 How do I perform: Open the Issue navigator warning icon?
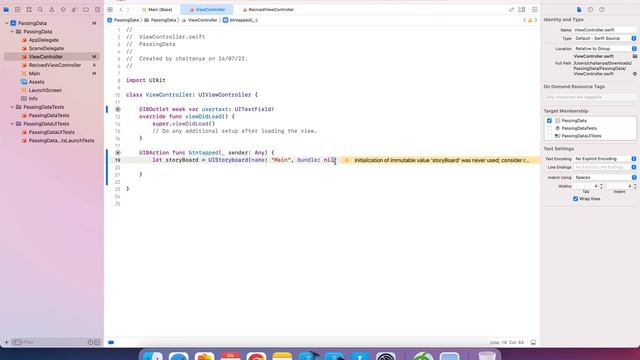click(52, 9)
